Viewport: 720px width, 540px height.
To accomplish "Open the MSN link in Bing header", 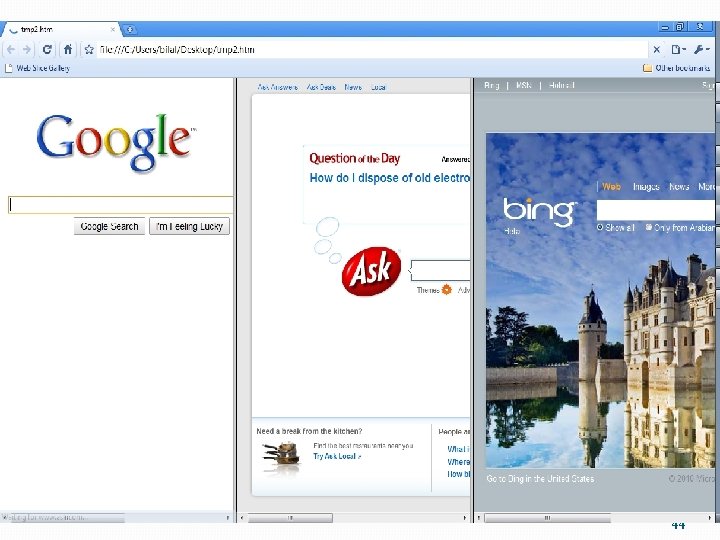I will coord(523,85).
